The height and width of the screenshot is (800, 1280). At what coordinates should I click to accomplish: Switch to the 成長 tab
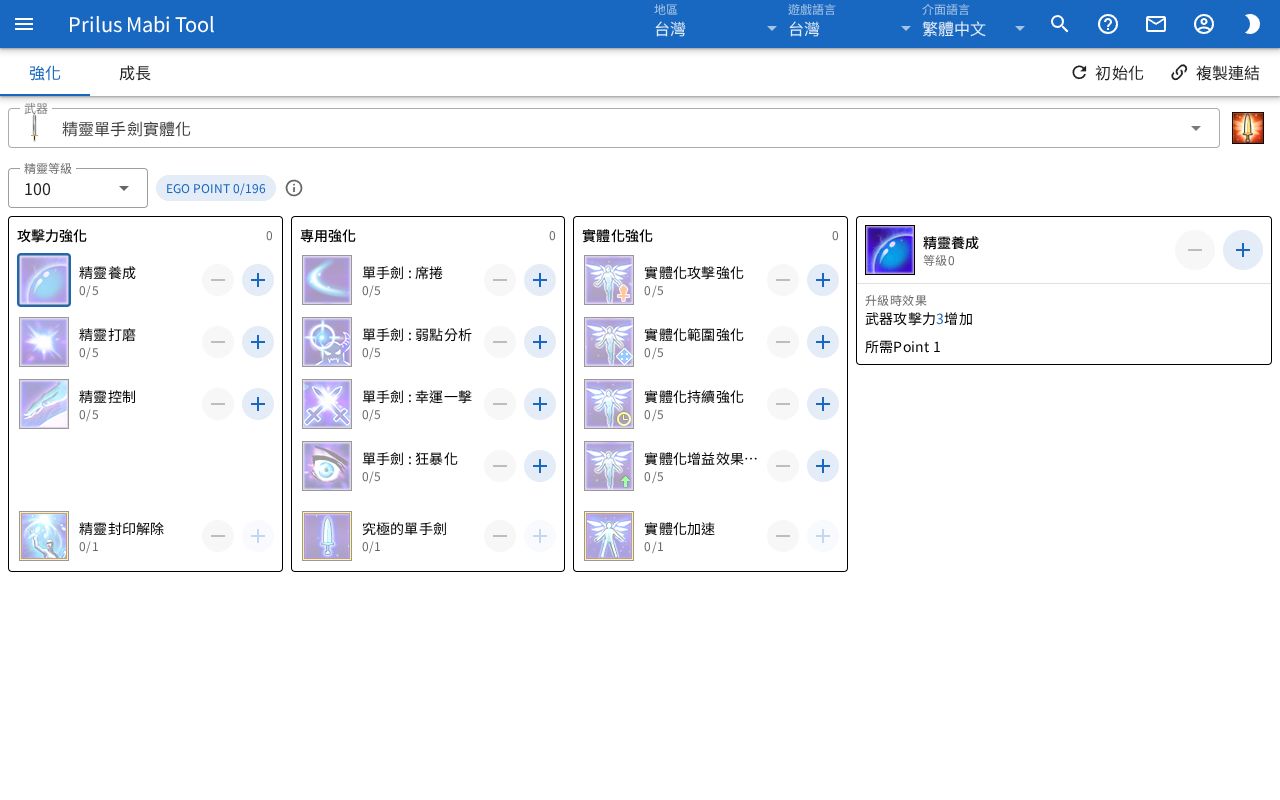point(135,73)
